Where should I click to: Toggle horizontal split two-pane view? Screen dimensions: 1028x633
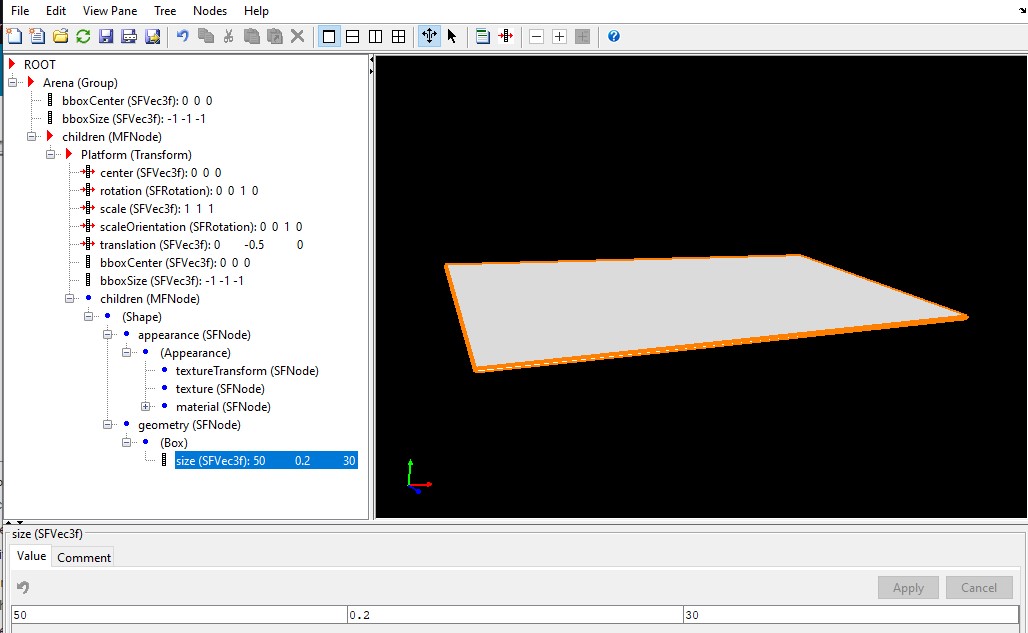click(x=352, y=36)
